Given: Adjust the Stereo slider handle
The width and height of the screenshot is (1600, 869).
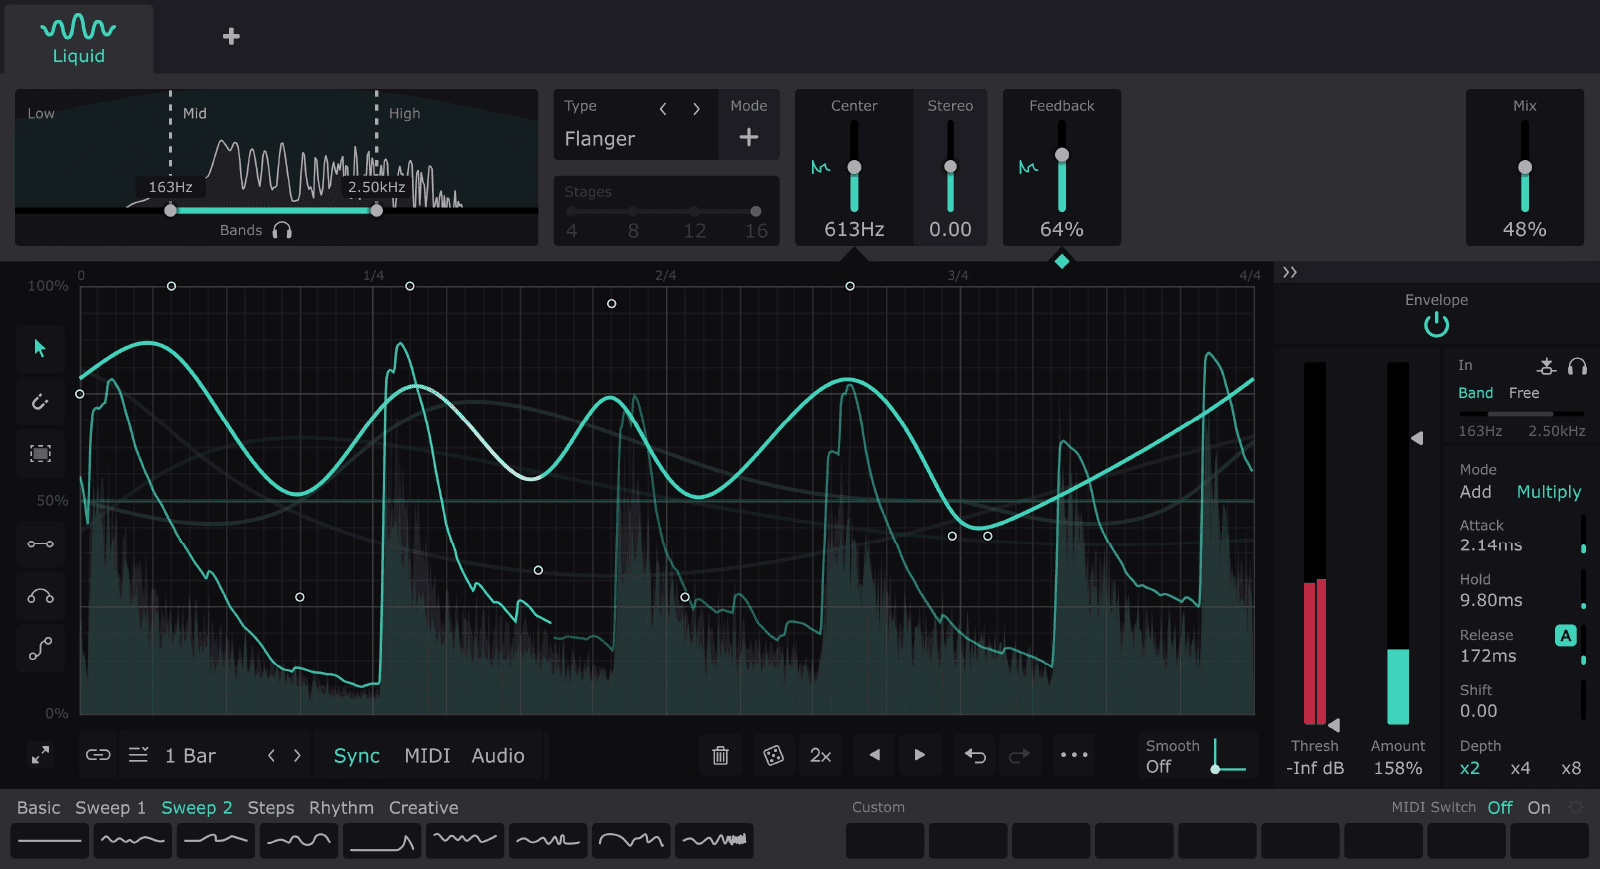Looking at the screenshot, I should pos(950,167).
